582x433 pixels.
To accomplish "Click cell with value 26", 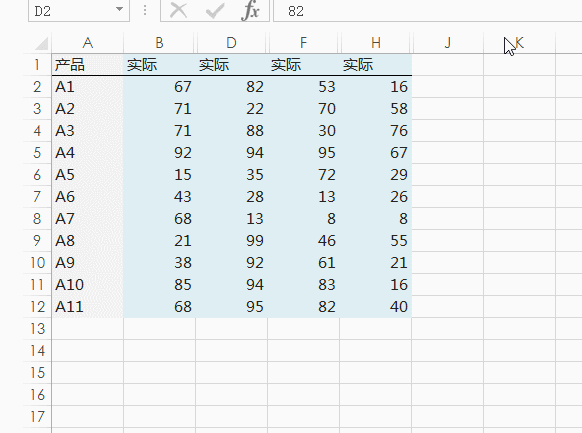I will [376, 197].
